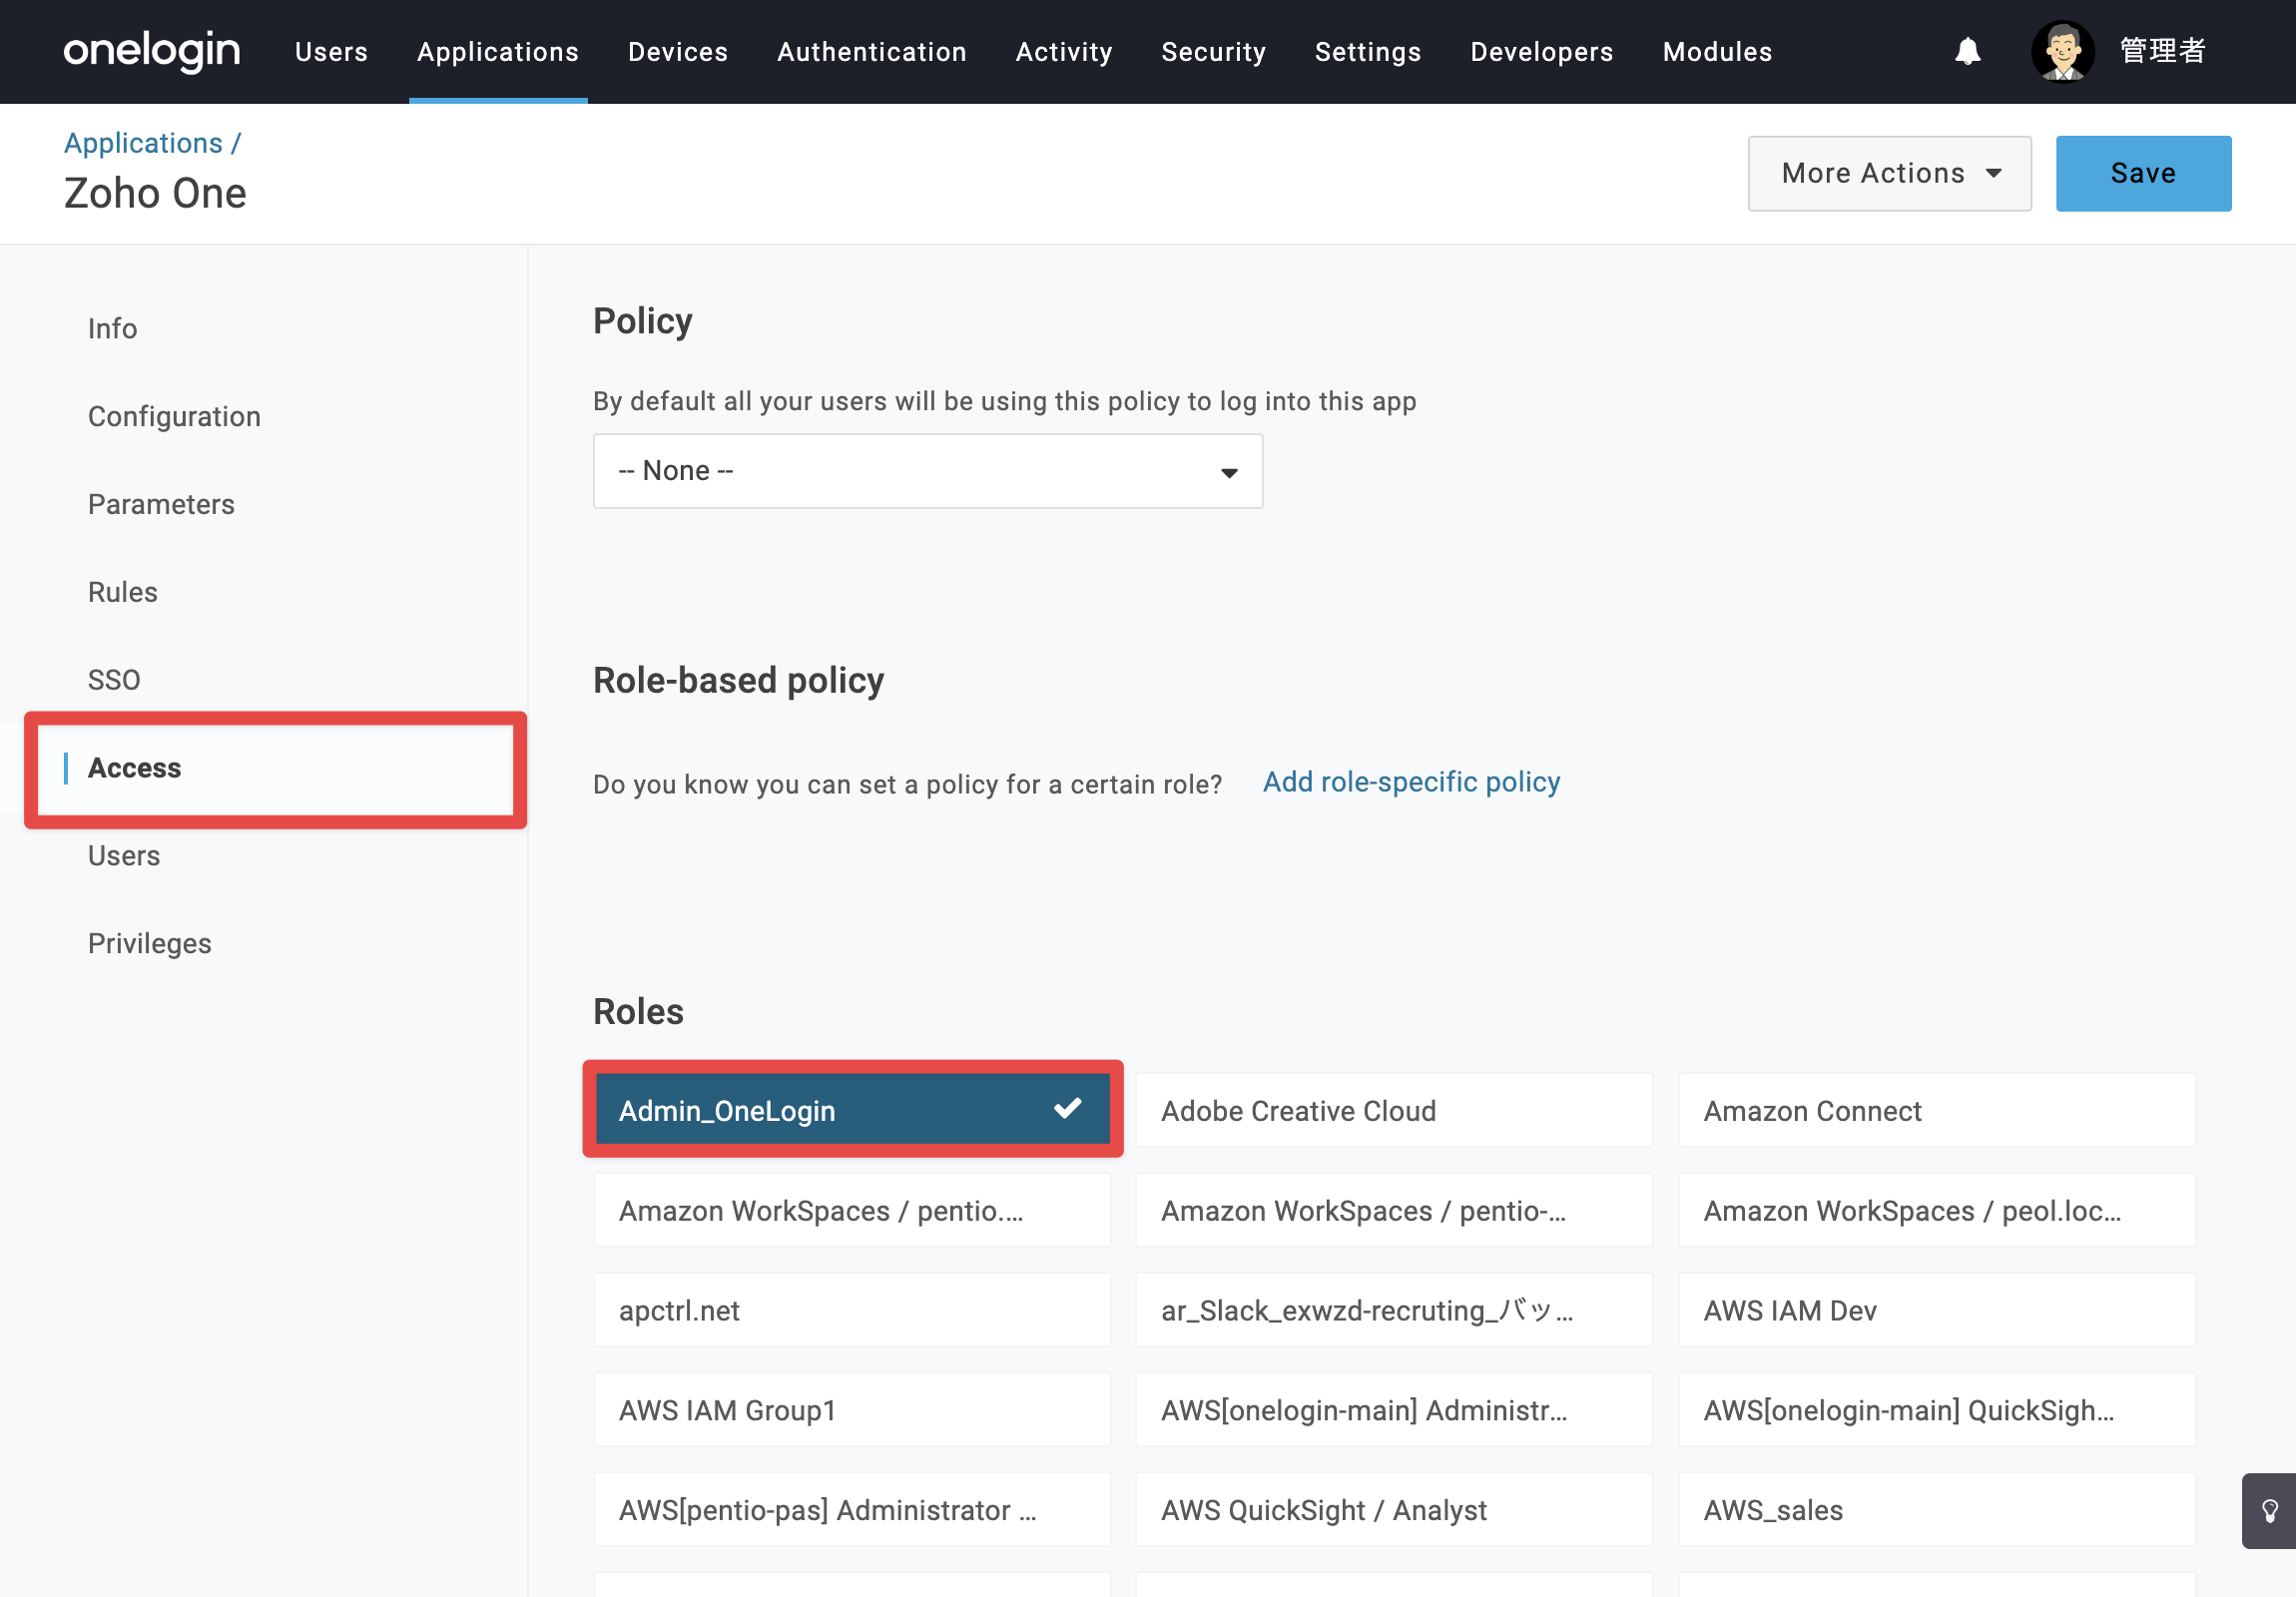Switch to the Configuration tab
This screenshot has height=1597, width=2296.
(x=174, y=417)
